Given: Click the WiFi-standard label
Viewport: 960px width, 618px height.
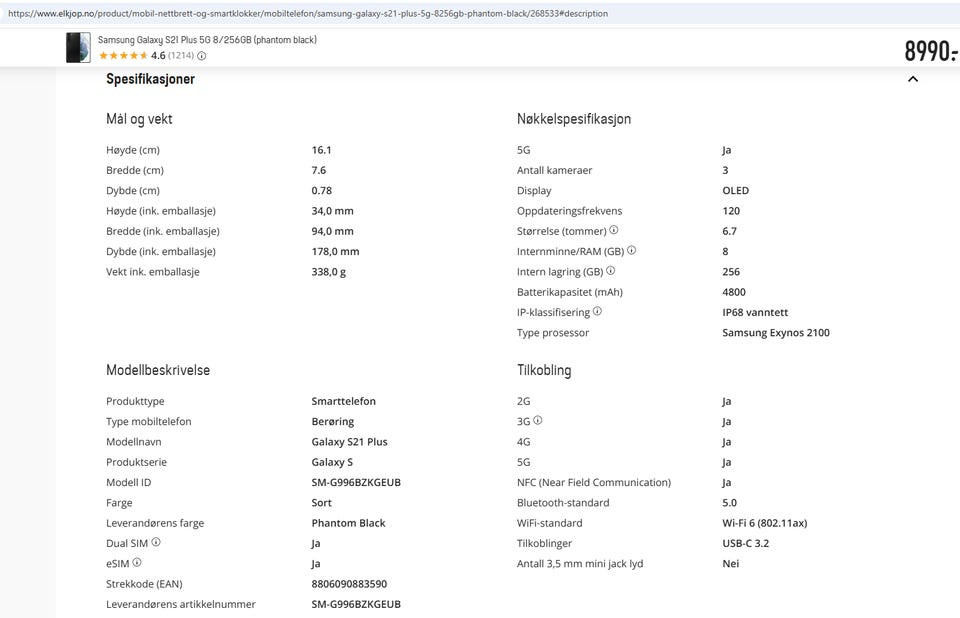Looking at the screenshot, I should point(549,523).
